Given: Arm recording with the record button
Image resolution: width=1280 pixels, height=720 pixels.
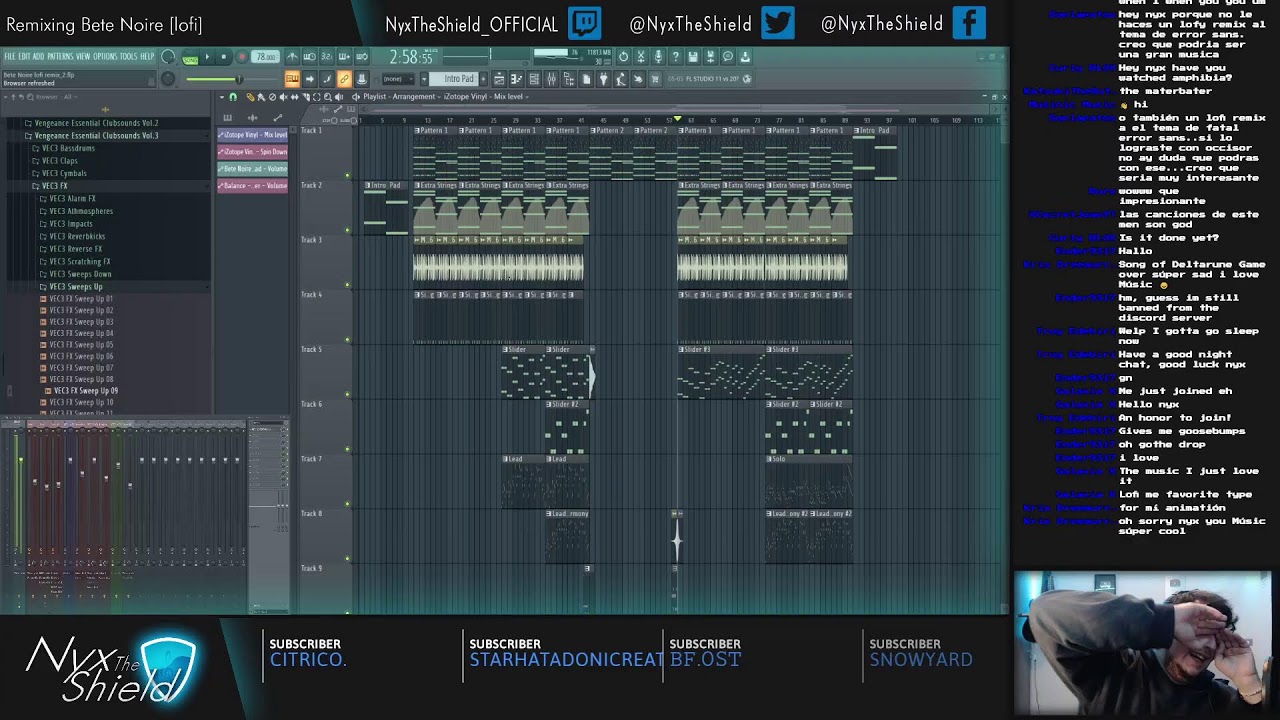Looking at the screenshot, I should [x=242, y=57].
